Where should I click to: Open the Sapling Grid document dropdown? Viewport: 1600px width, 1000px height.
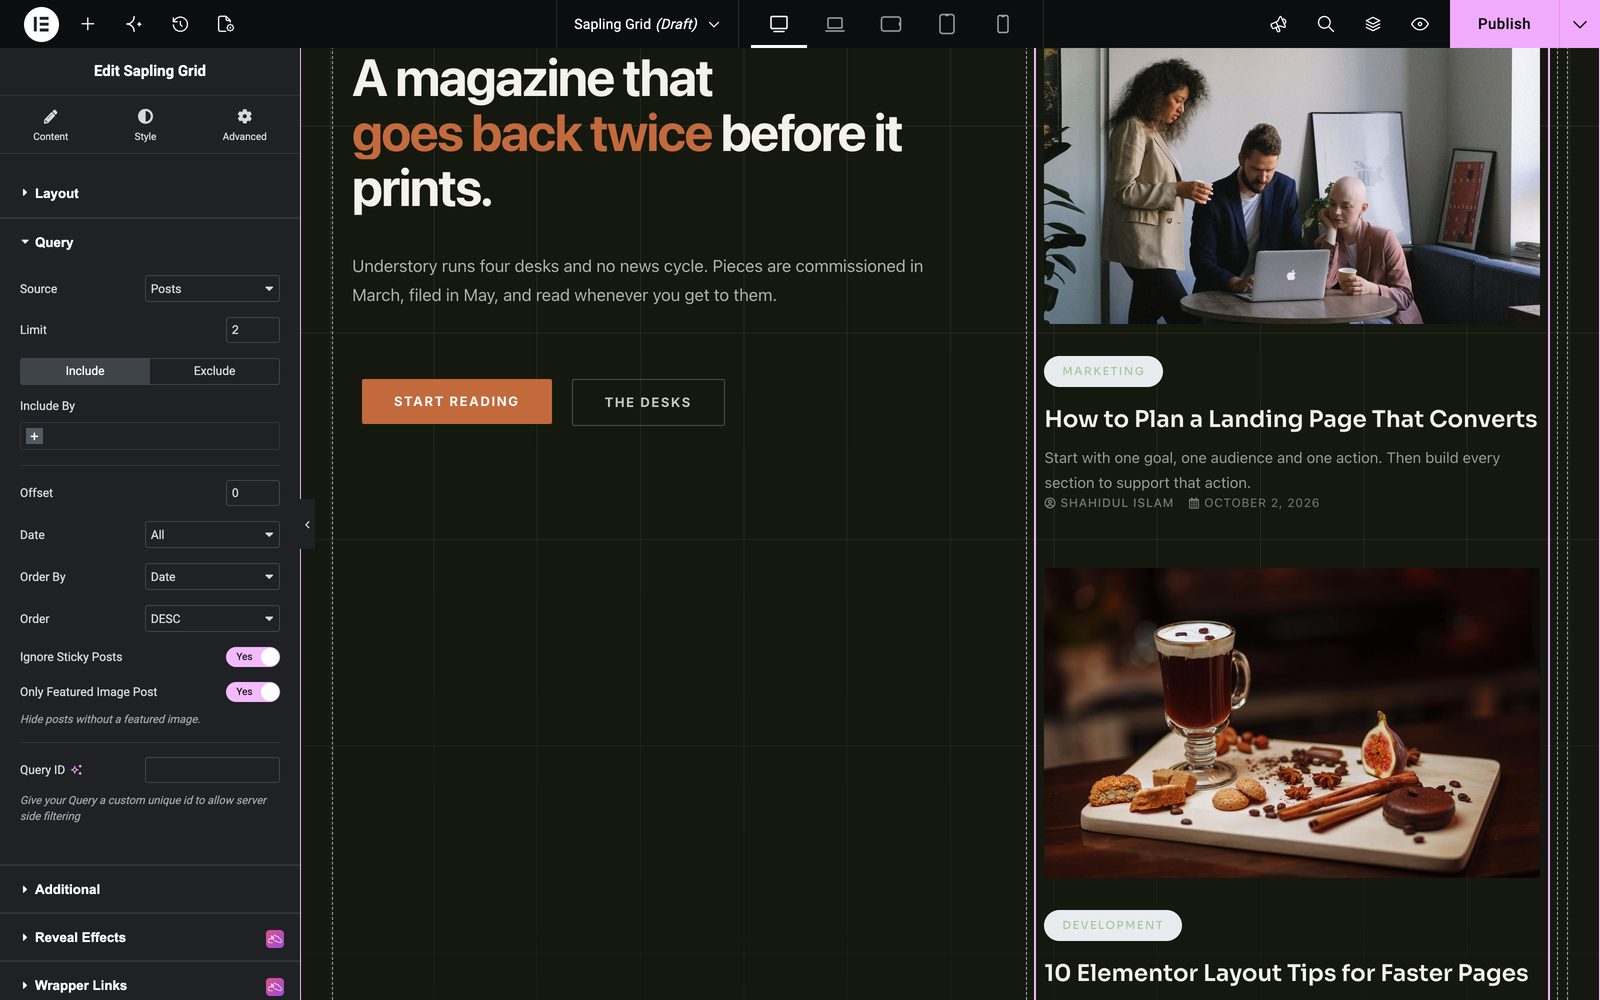[x=646, y=24]
